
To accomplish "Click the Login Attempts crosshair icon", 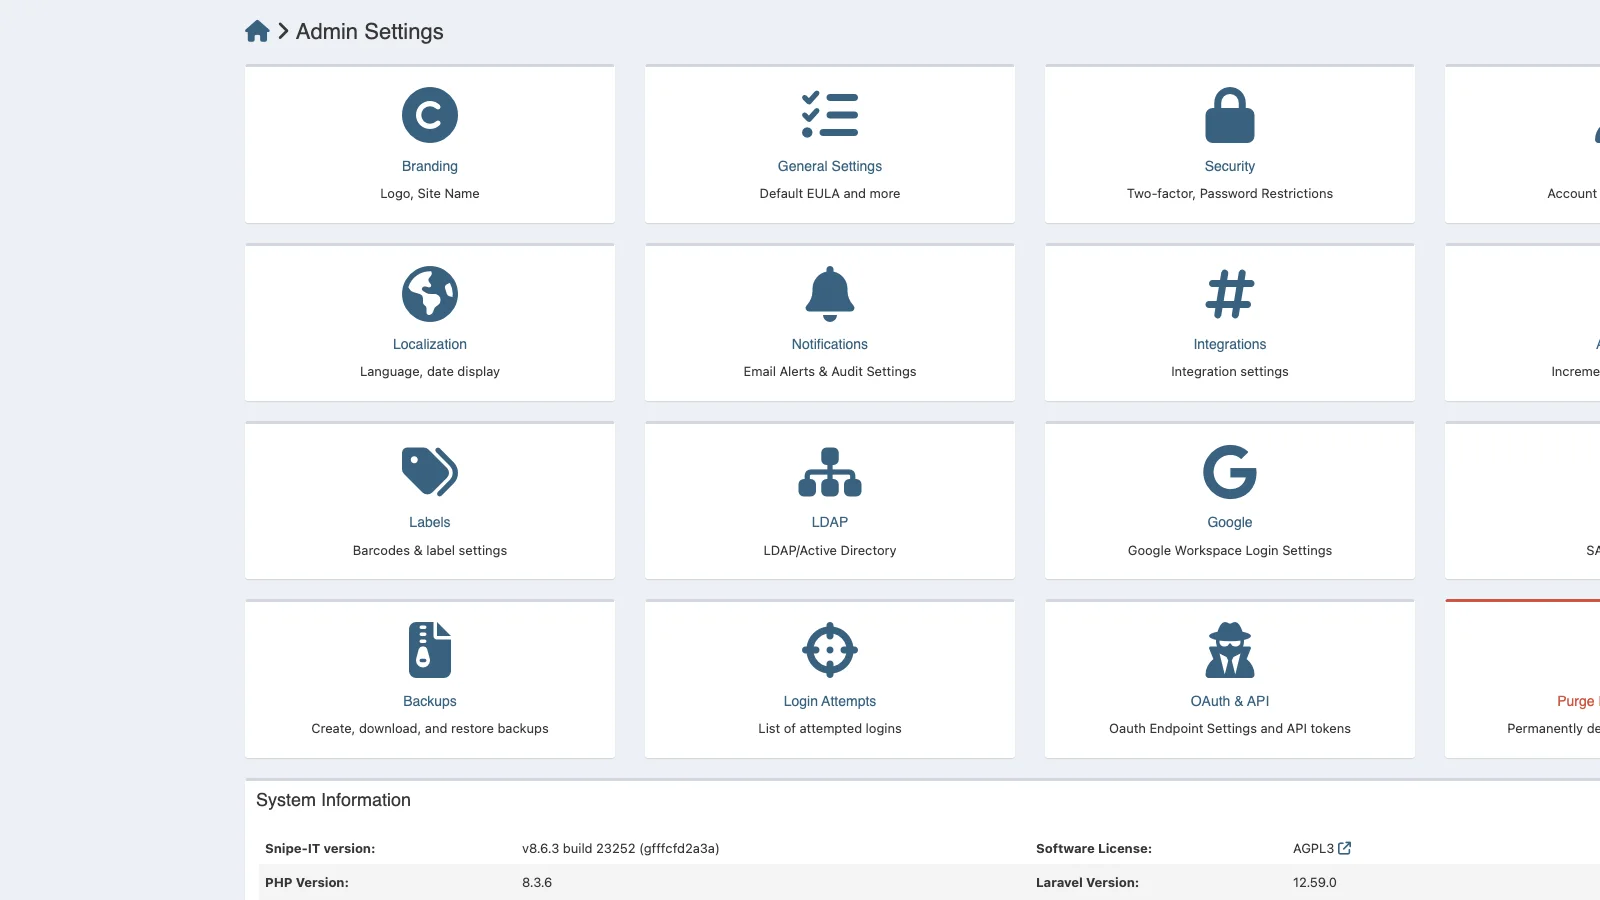I will pyautogui.click(x=830, y=650).
